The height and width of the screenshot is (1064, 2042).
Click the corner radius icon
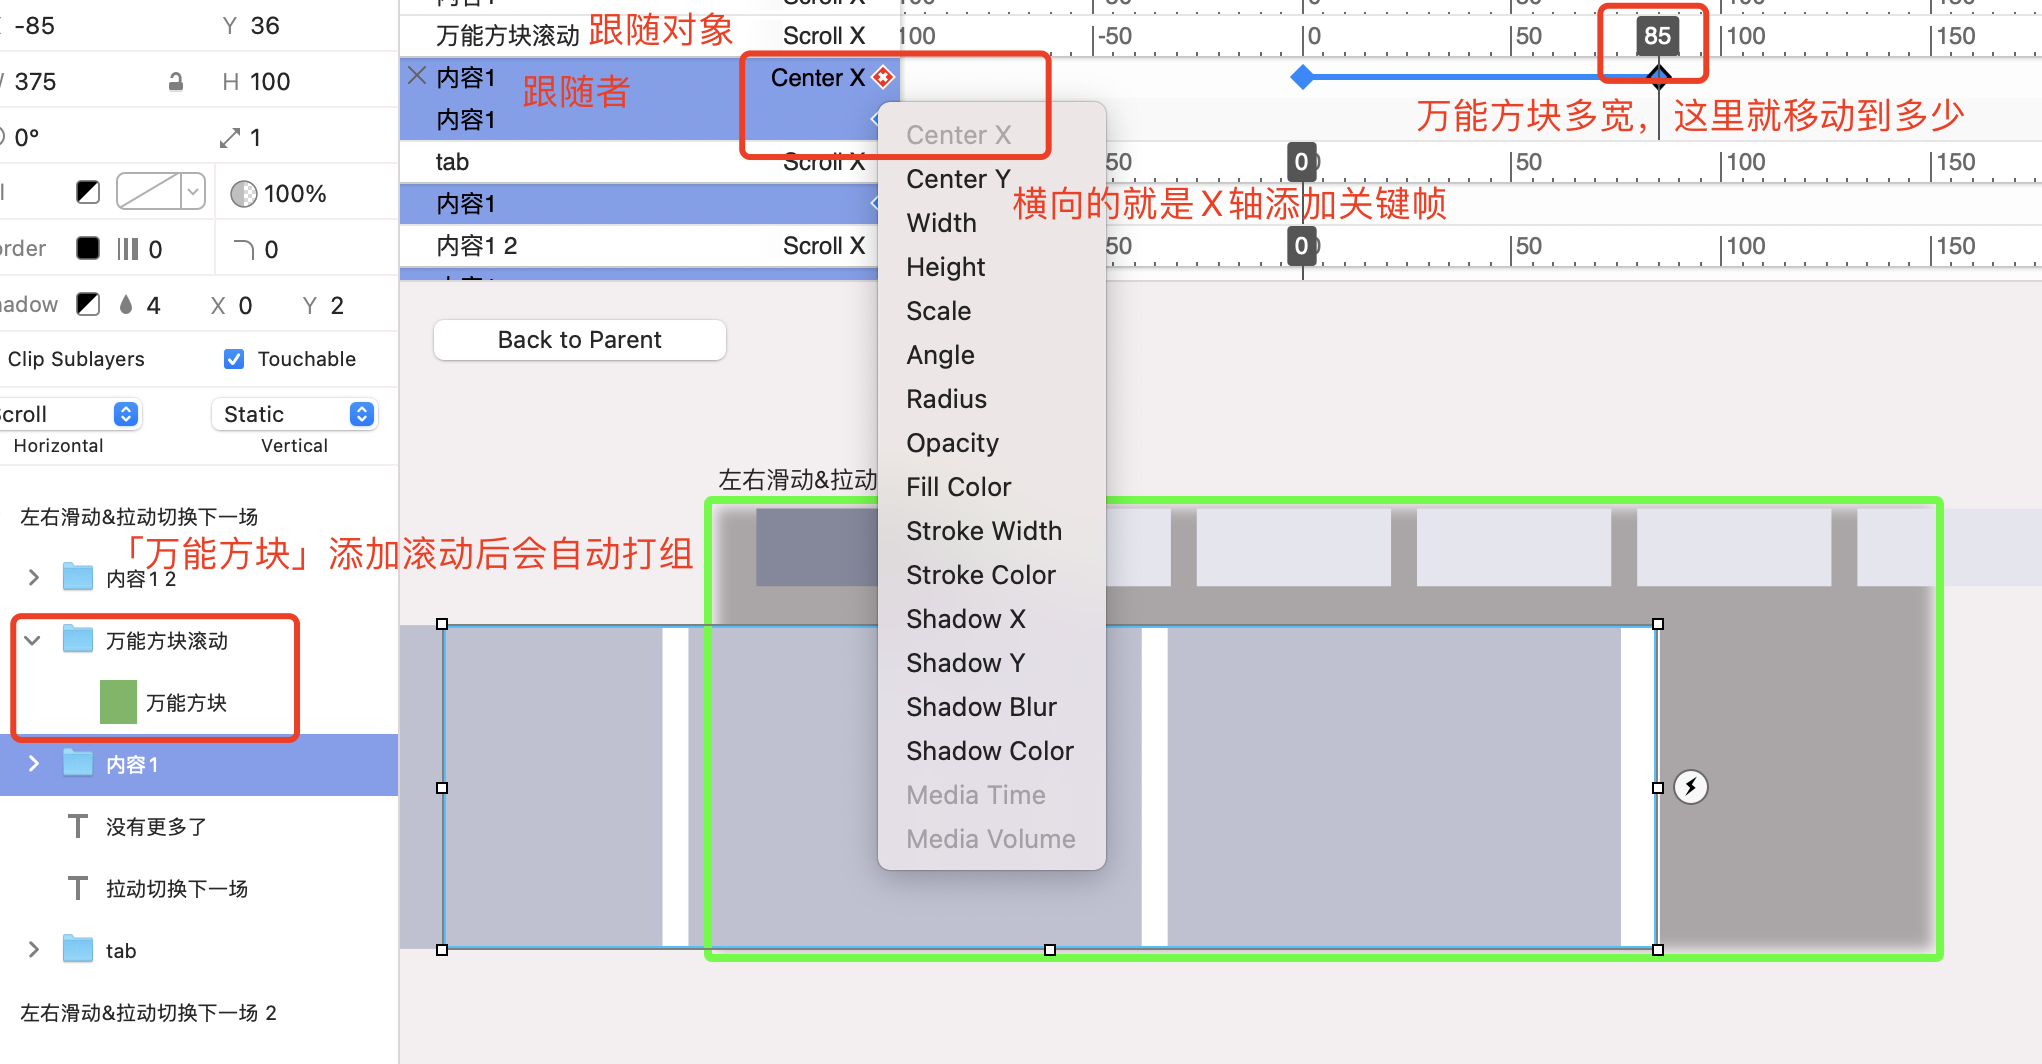point(244,249)
